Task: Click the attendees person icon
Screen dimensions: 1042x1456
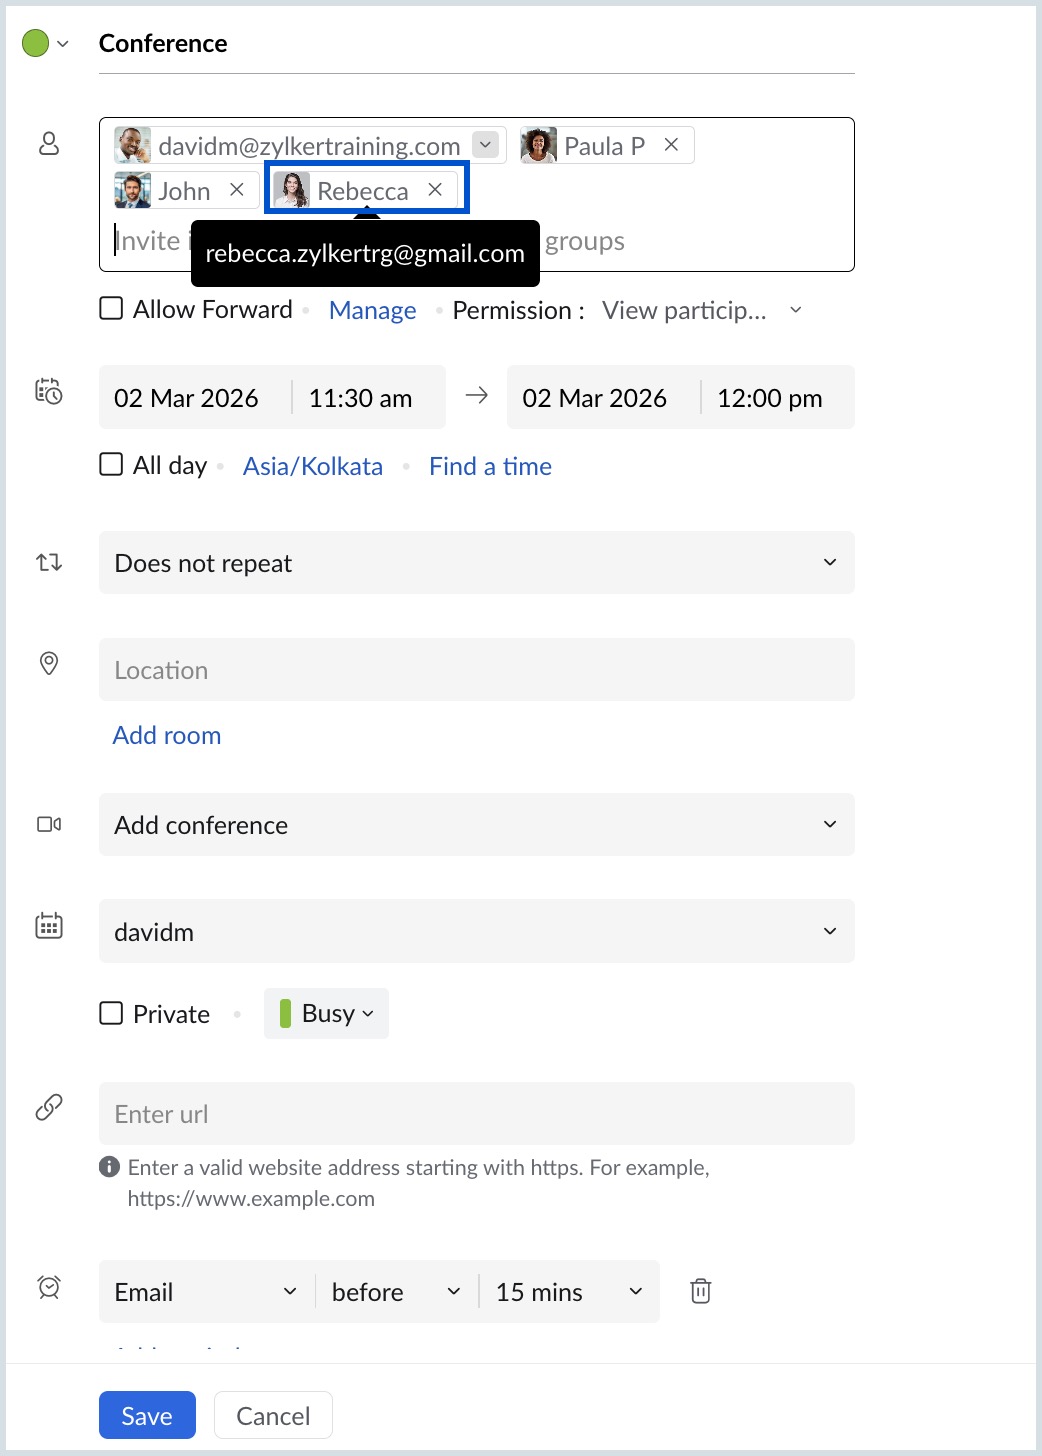Action: coord(48,144)
